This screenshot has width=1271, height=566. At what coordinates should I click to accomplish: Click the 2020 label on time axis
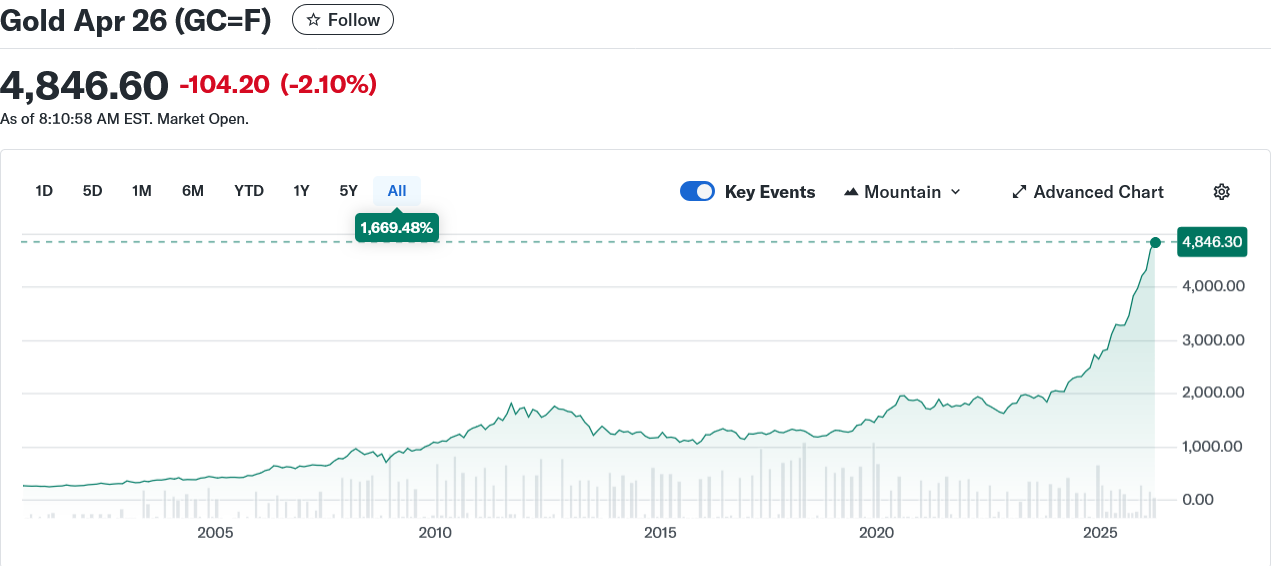pos(876,533)
